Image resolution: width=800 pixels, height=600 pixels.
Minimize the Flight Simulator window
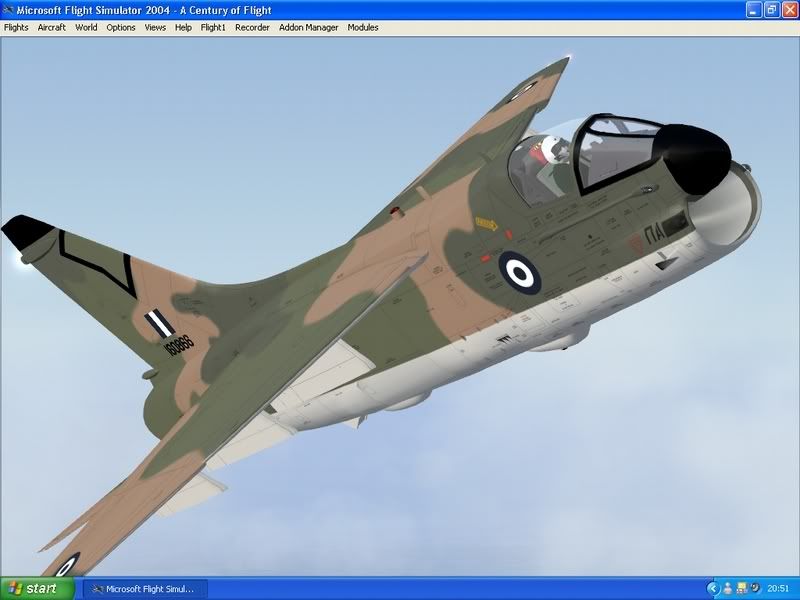tap(754, 10)
